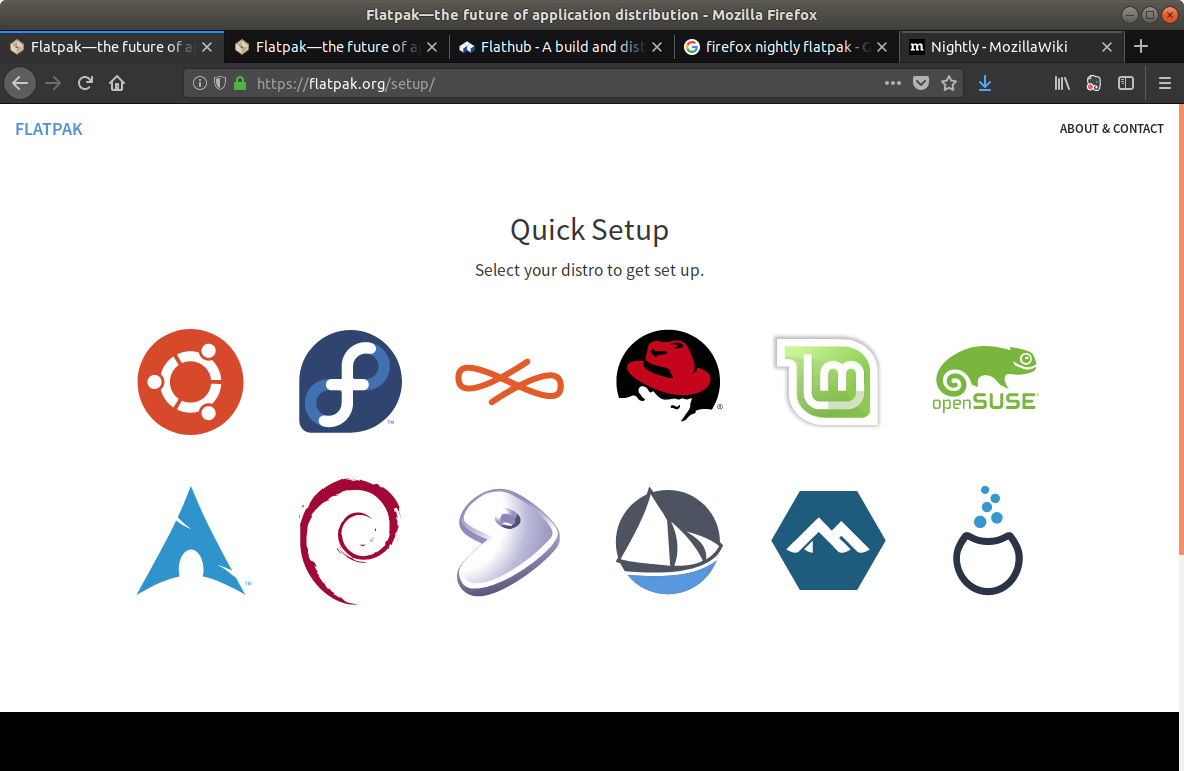The image size is (1184, 771).
Task: Select the Linux Mint logo
Action: 827,381
